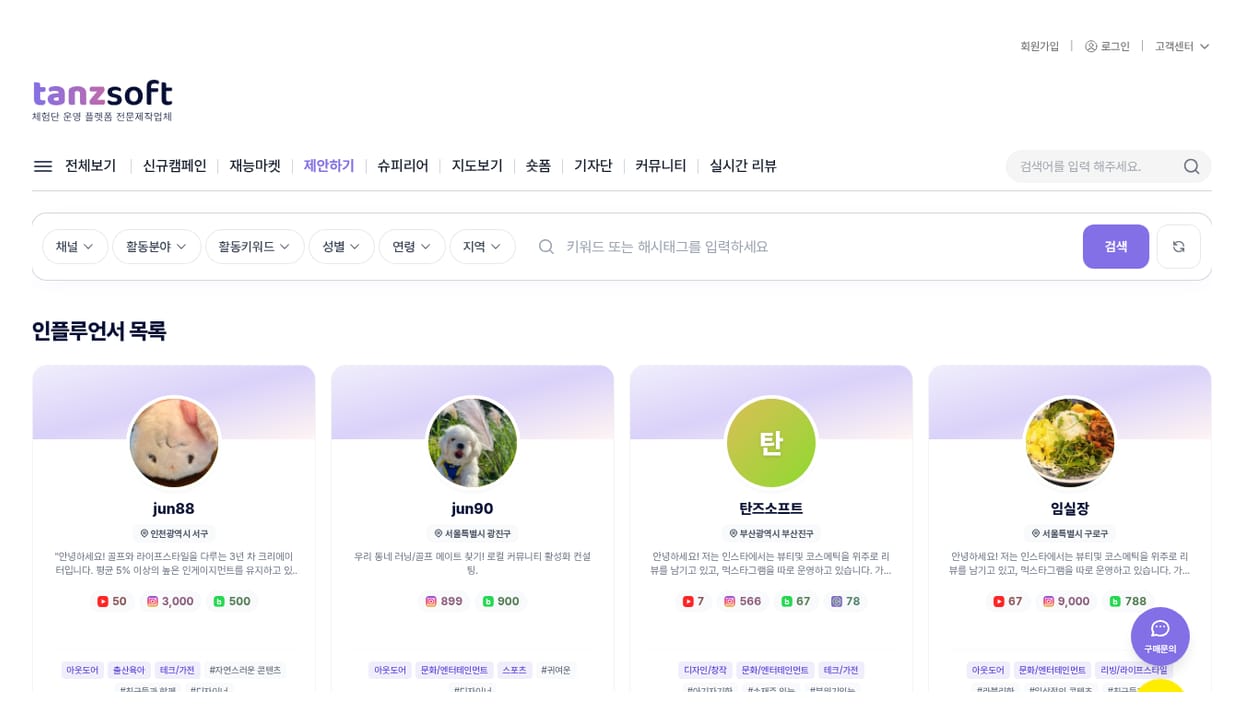Select the 제안하기 menu item
Image resolution: width=1244 pixels, height=724 pixels.
[x=329, y=166]
